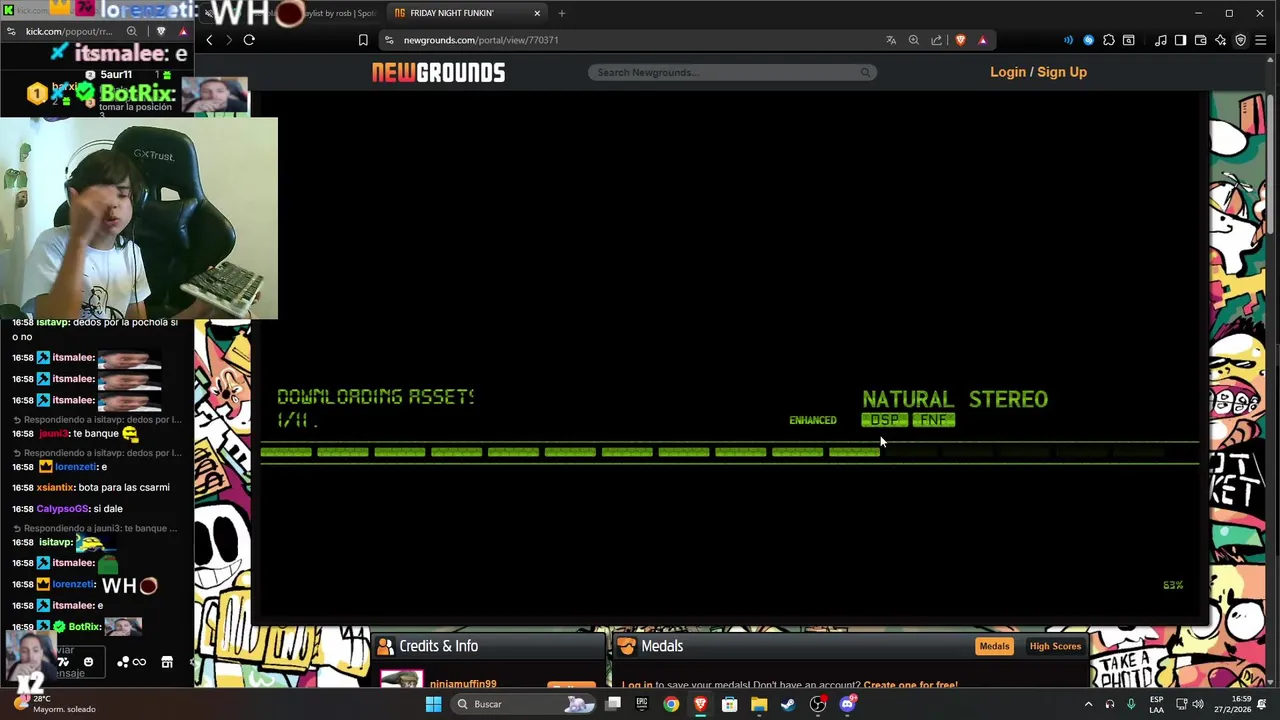Open ninjamuffin99 profile link
This screenshot has height=720, width=1280.
[463, 685]
